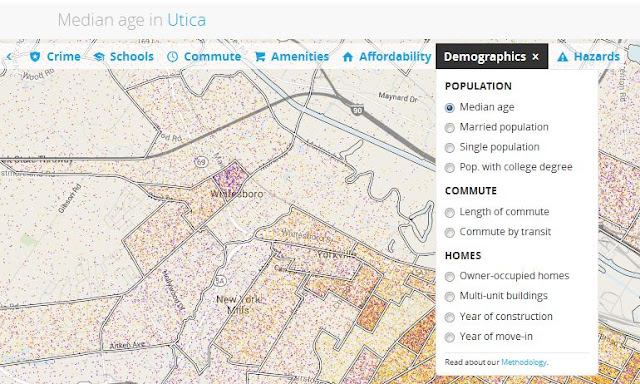Click the route 69 shield marker
The width and height of the screenshot is (640, 384).
202,162
